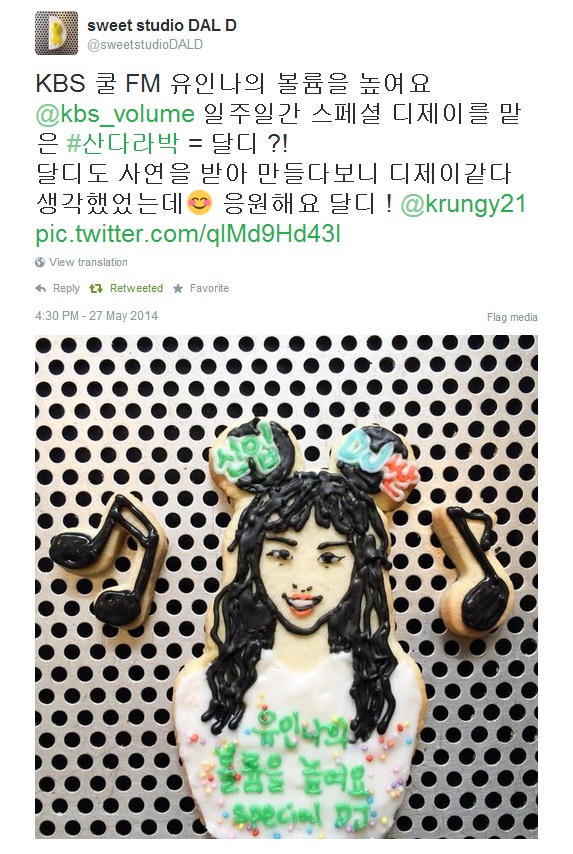Open the @sweetstudioDALD handle

coord(145,45)
